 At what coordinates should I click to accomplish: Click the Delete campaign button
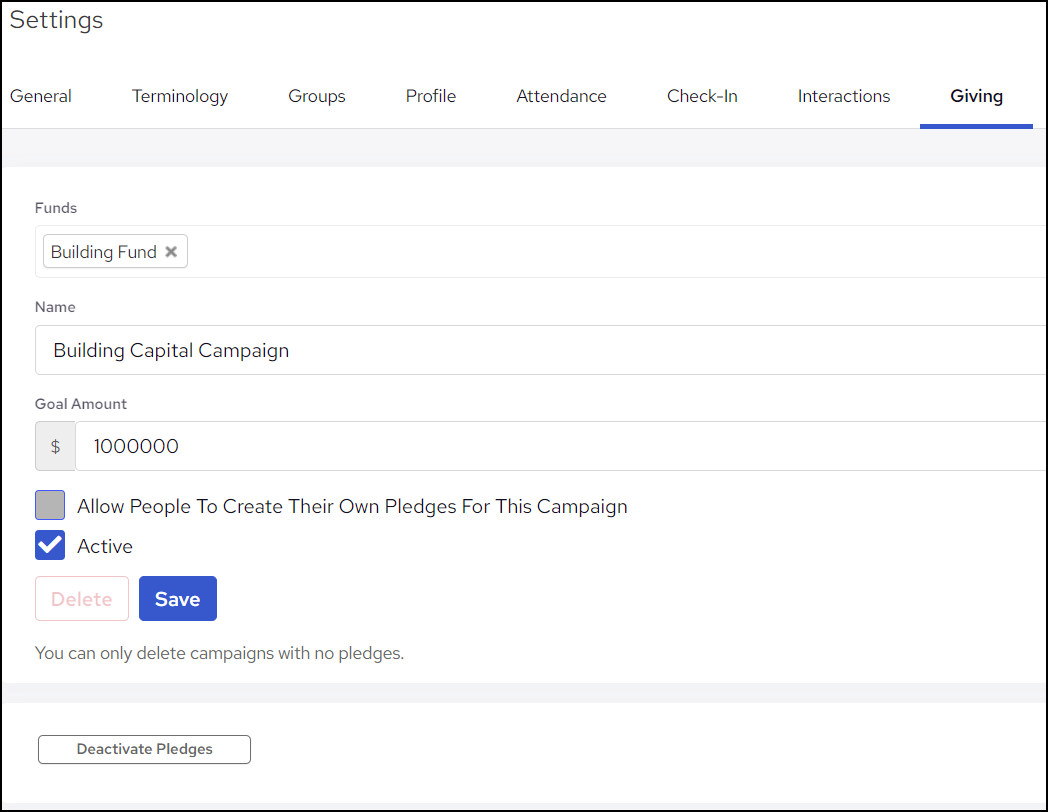[82, 599]
